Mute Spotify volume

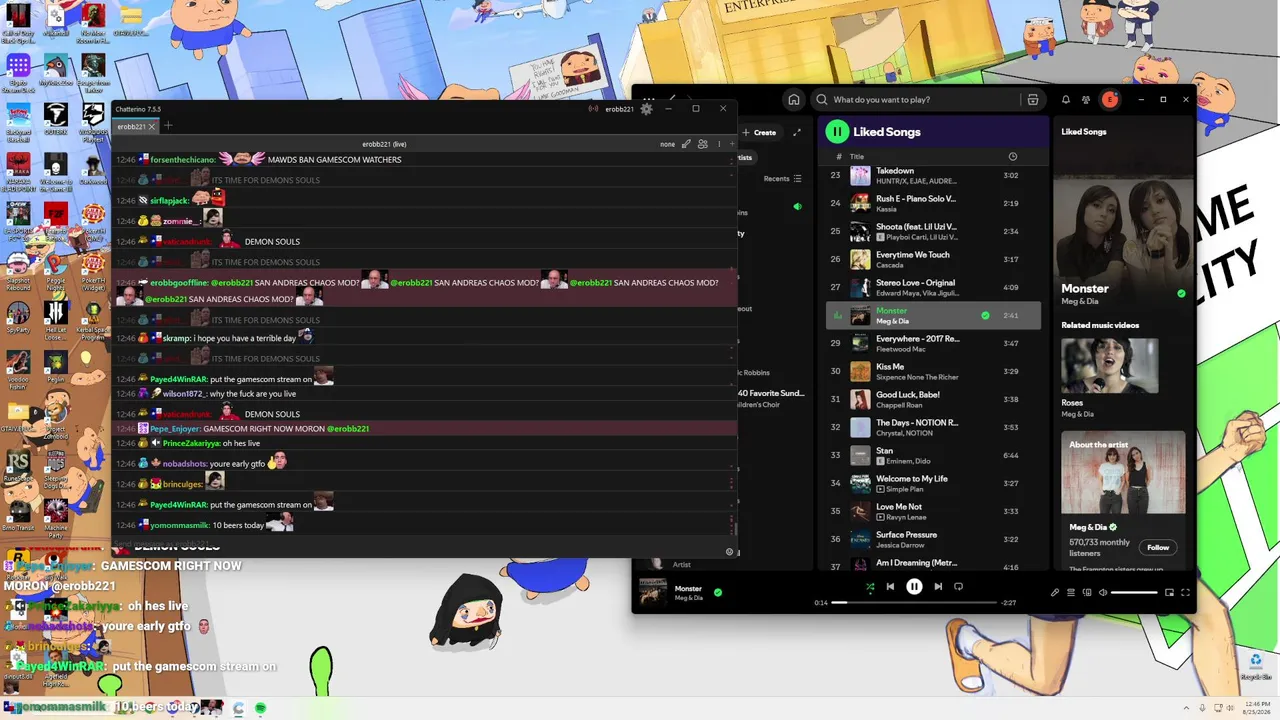tap(1103, 593)
